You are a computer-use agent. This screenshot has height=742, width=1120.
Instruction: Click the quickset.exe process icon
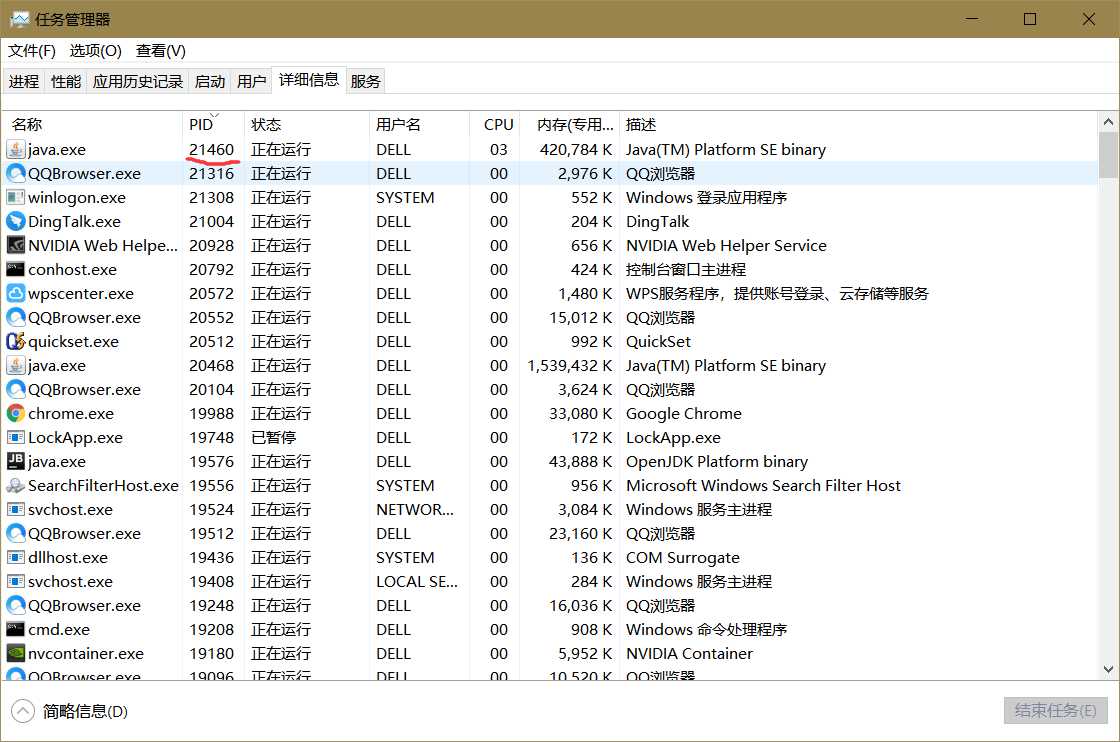coord(16,341)
